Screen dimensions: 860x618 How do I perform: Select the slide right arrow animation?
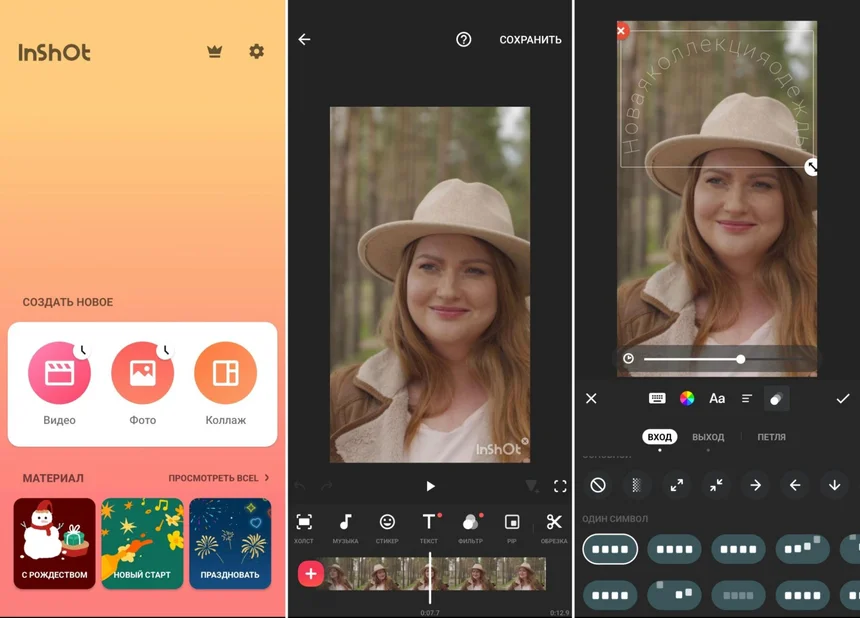point(756,485)
